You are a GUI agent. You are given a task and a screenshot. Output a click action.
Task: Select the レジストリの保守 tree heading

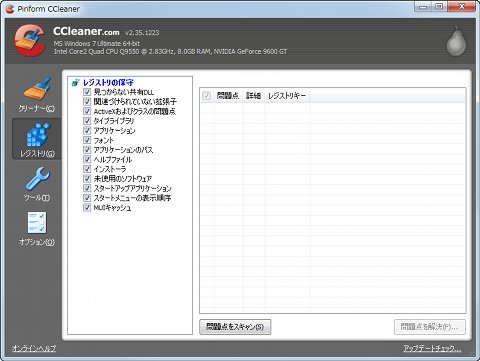point(108,82)
